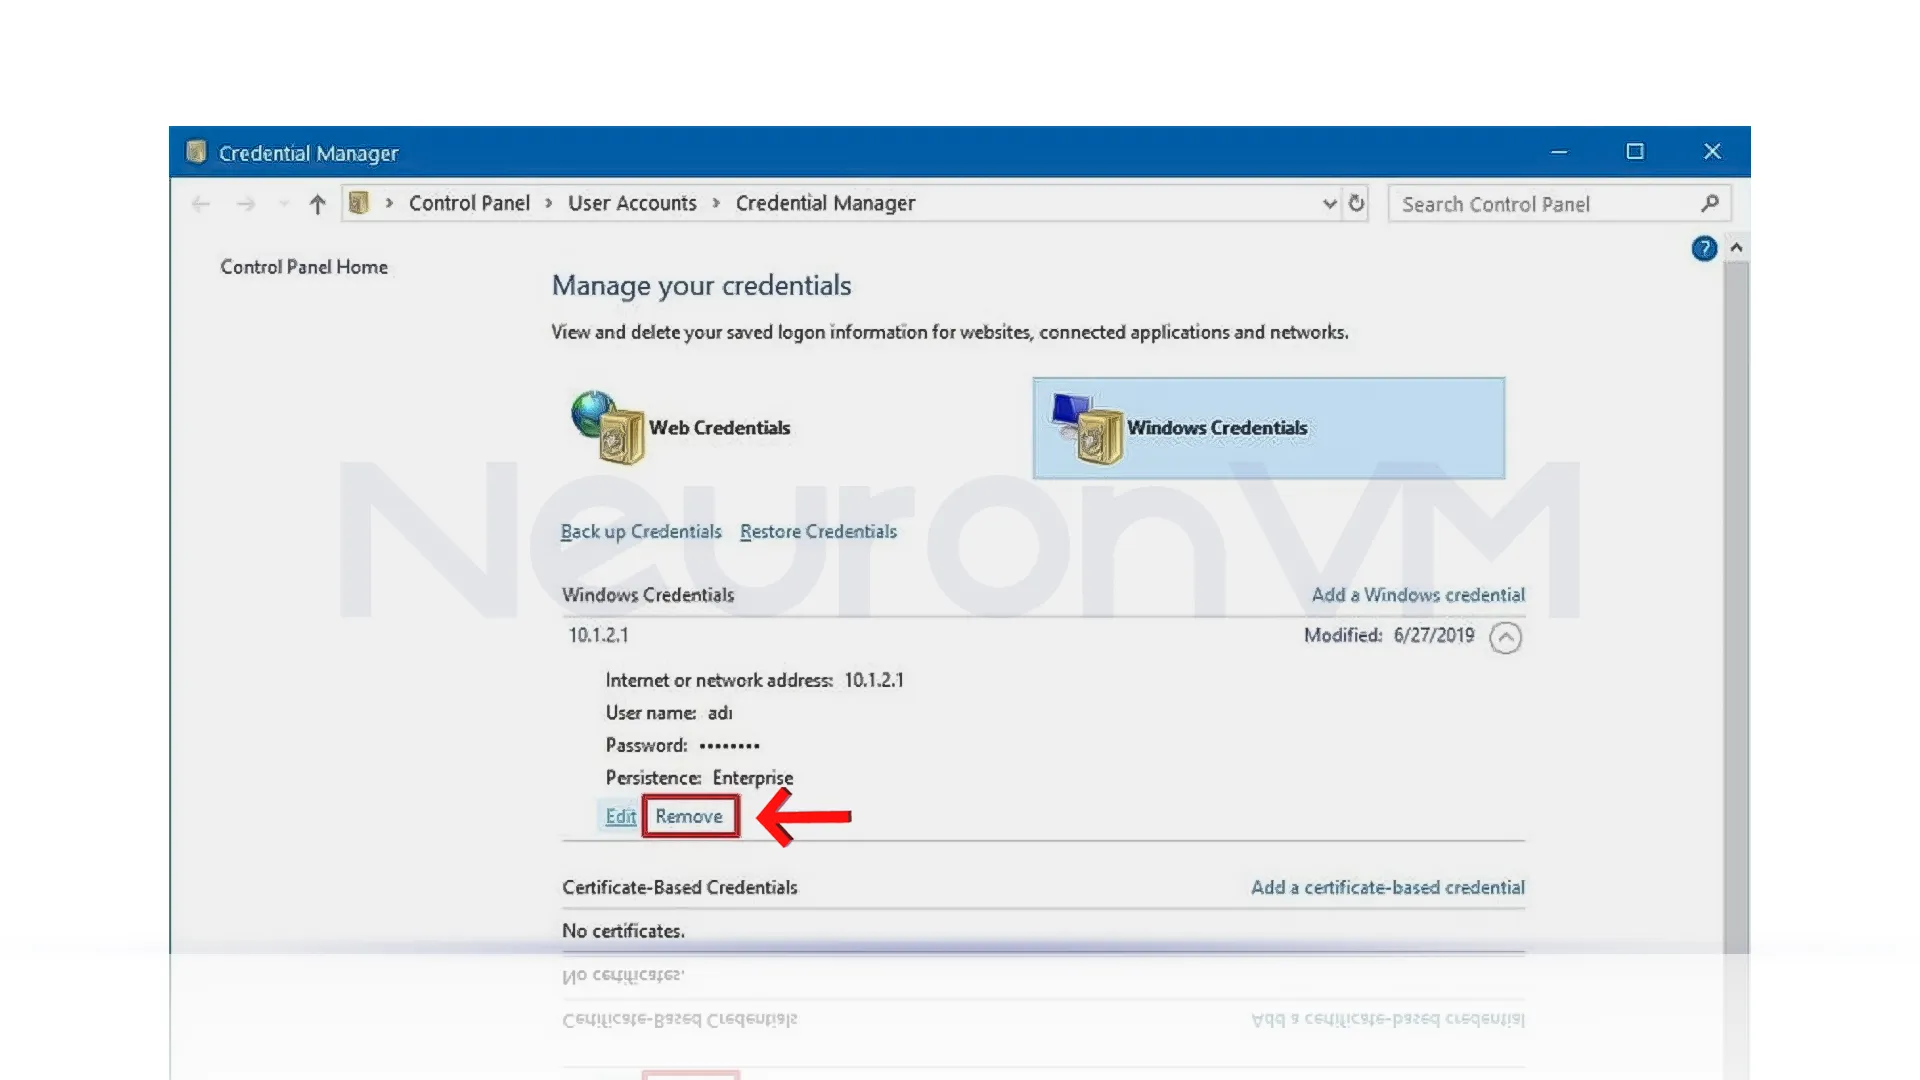Click the address bar folder icon
The image size is (1920, 1080).
click(x=359, y=203)
